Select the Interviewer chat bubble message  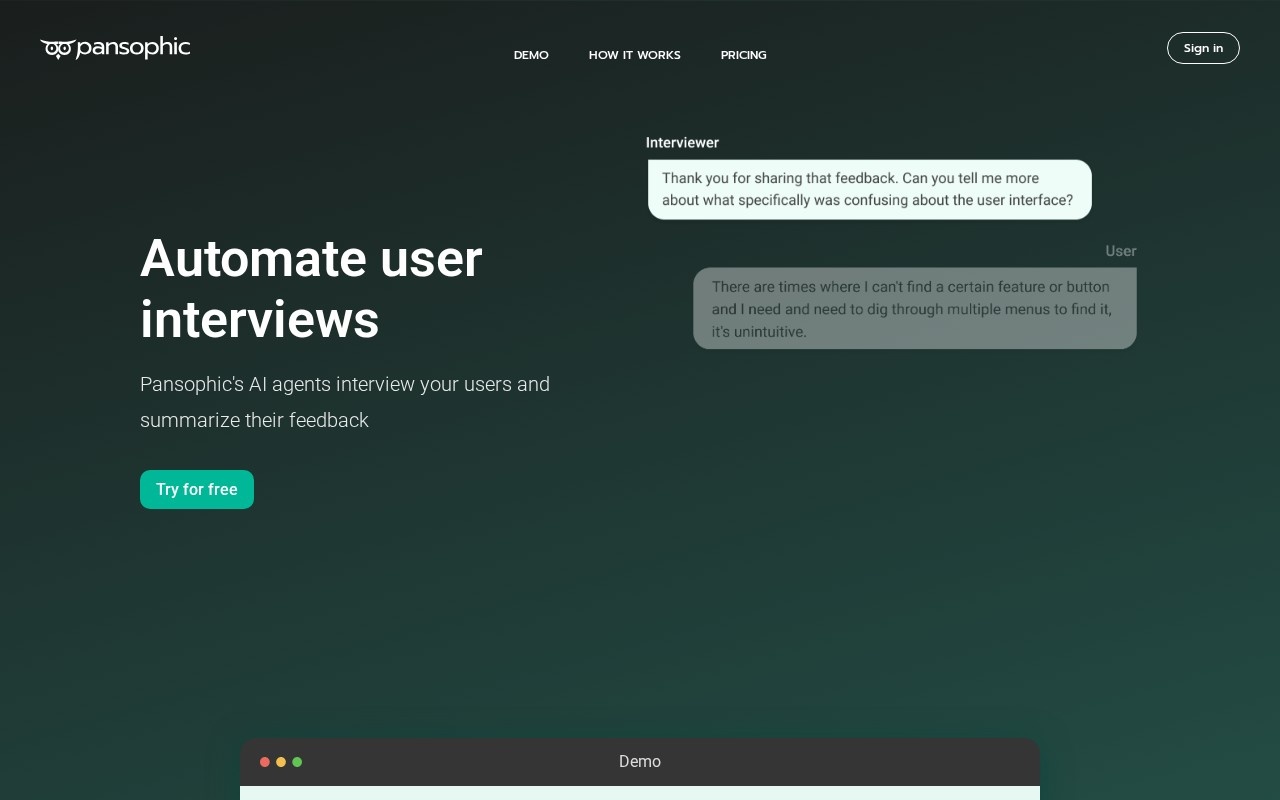(x=870, y=189)
